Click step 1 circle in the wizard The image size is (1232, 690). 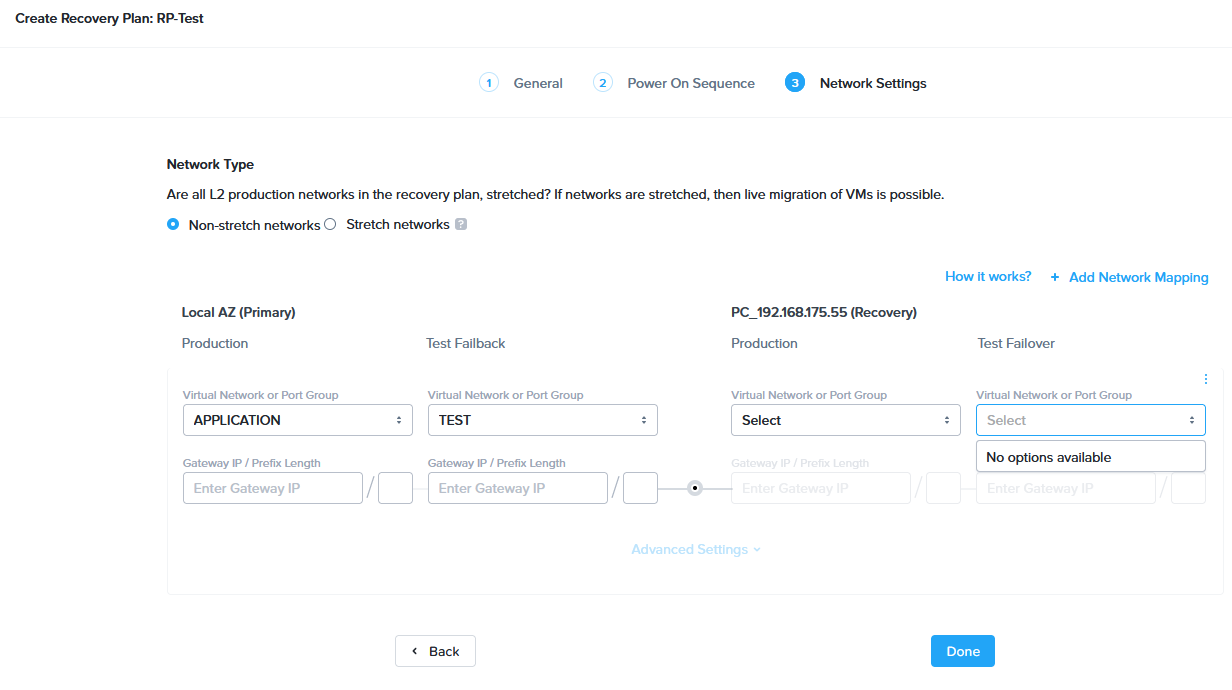click(x=489, y=83)
